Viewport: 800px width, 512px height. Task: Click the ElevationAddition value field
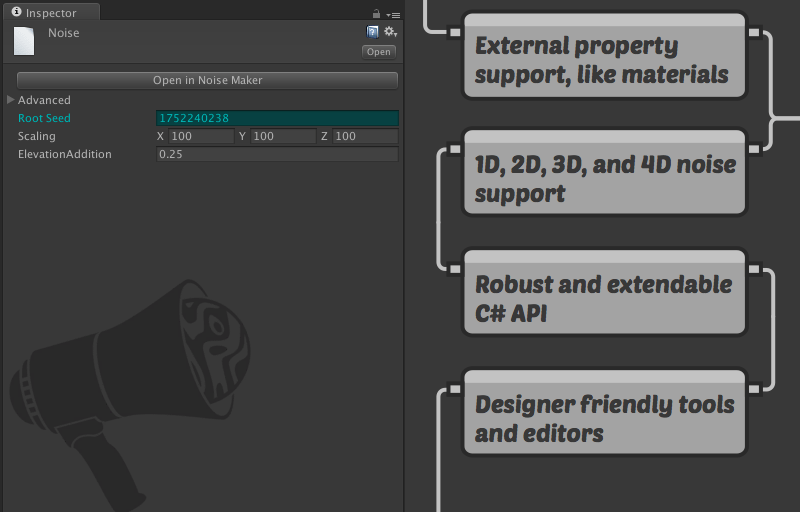[x=277, y=154]
